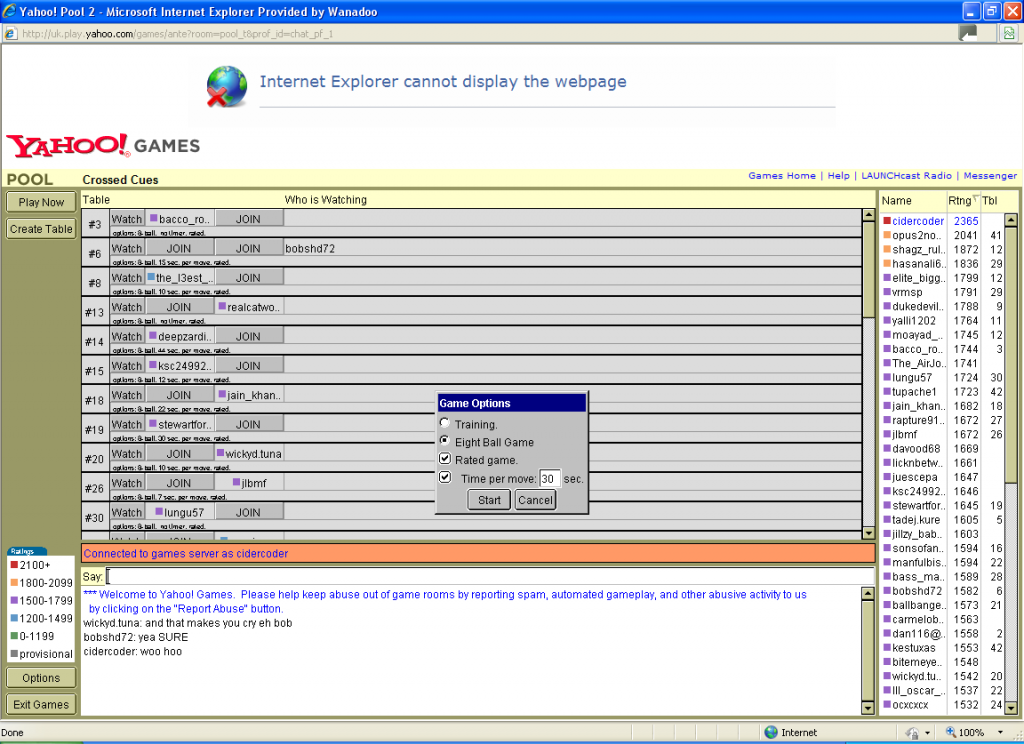Click the browser address bar URL
The image size is (1024, 744).
[x=178, y=34]
